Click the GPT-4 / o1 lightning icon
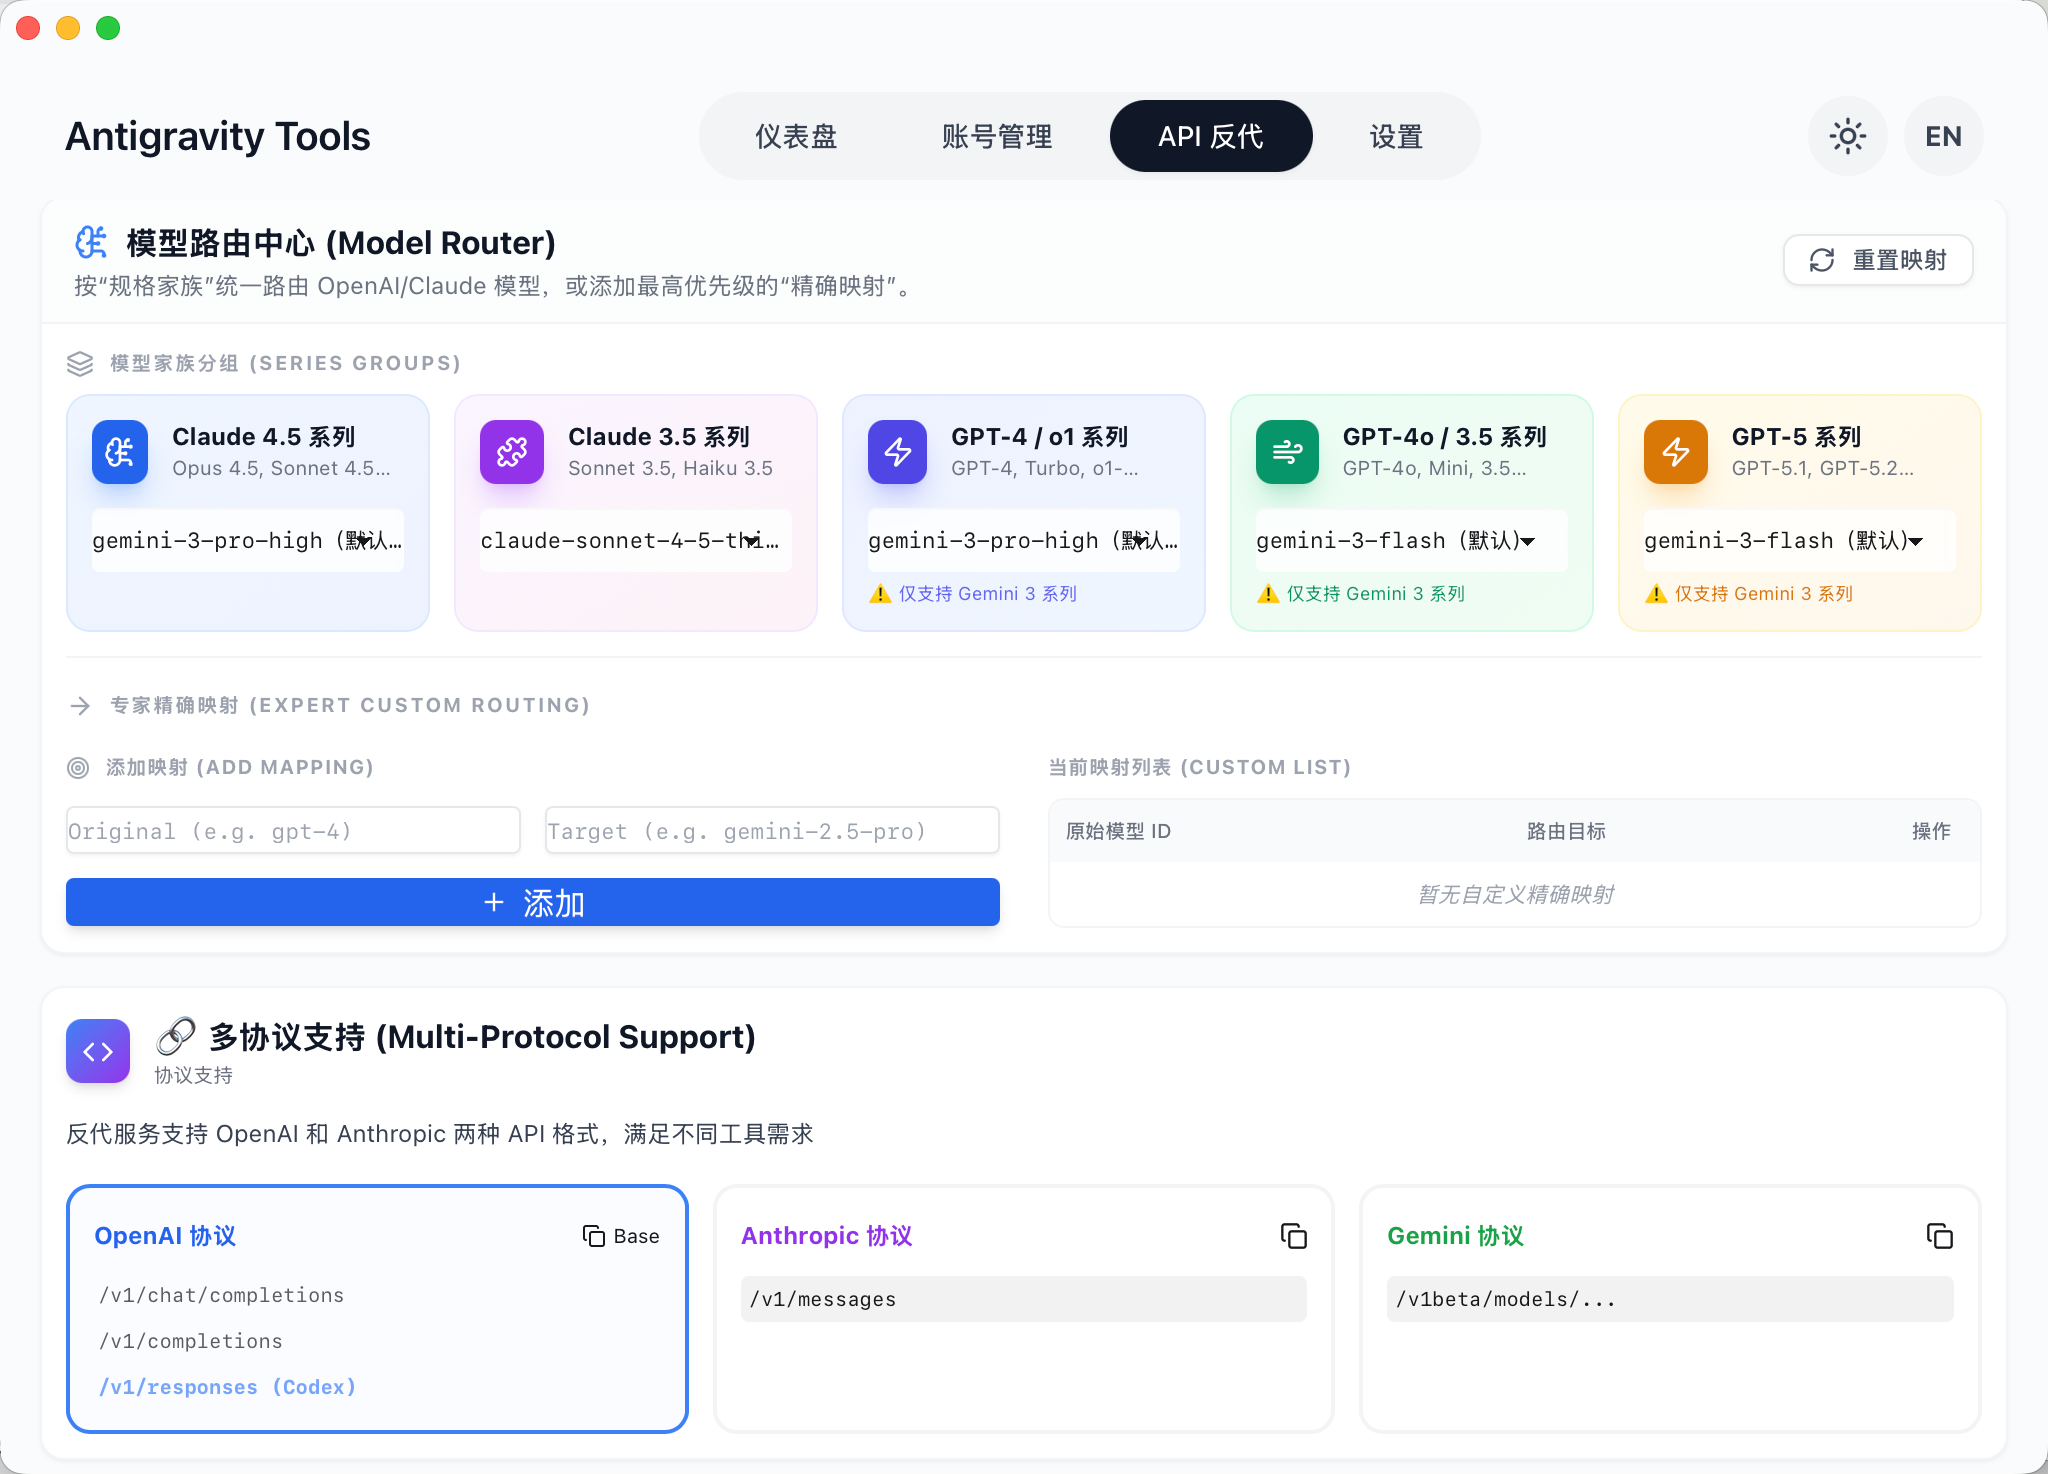This screenshot has height=1474, width=2048. (898, 452)
